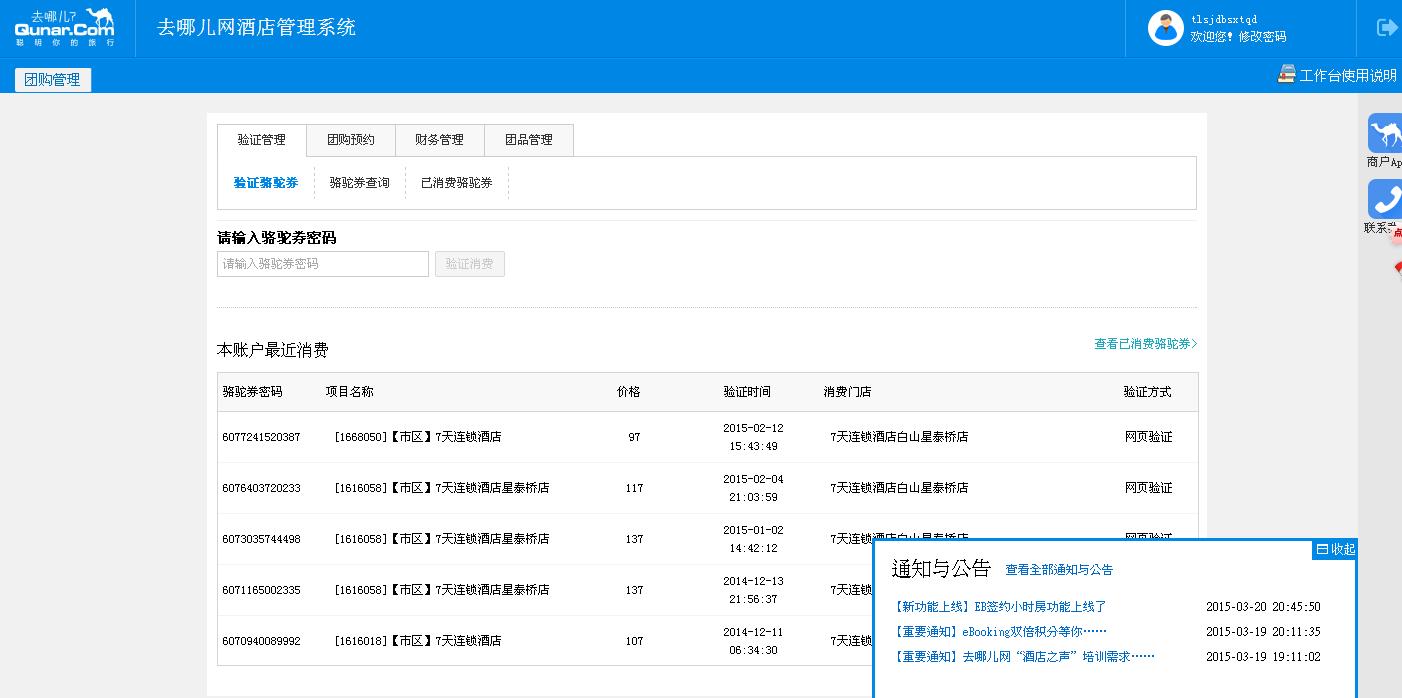Viewport: 1402px width, 698px height.
Task: Open the 查看已消费骆驼券 link
Action: click(x=1145, y=344)
